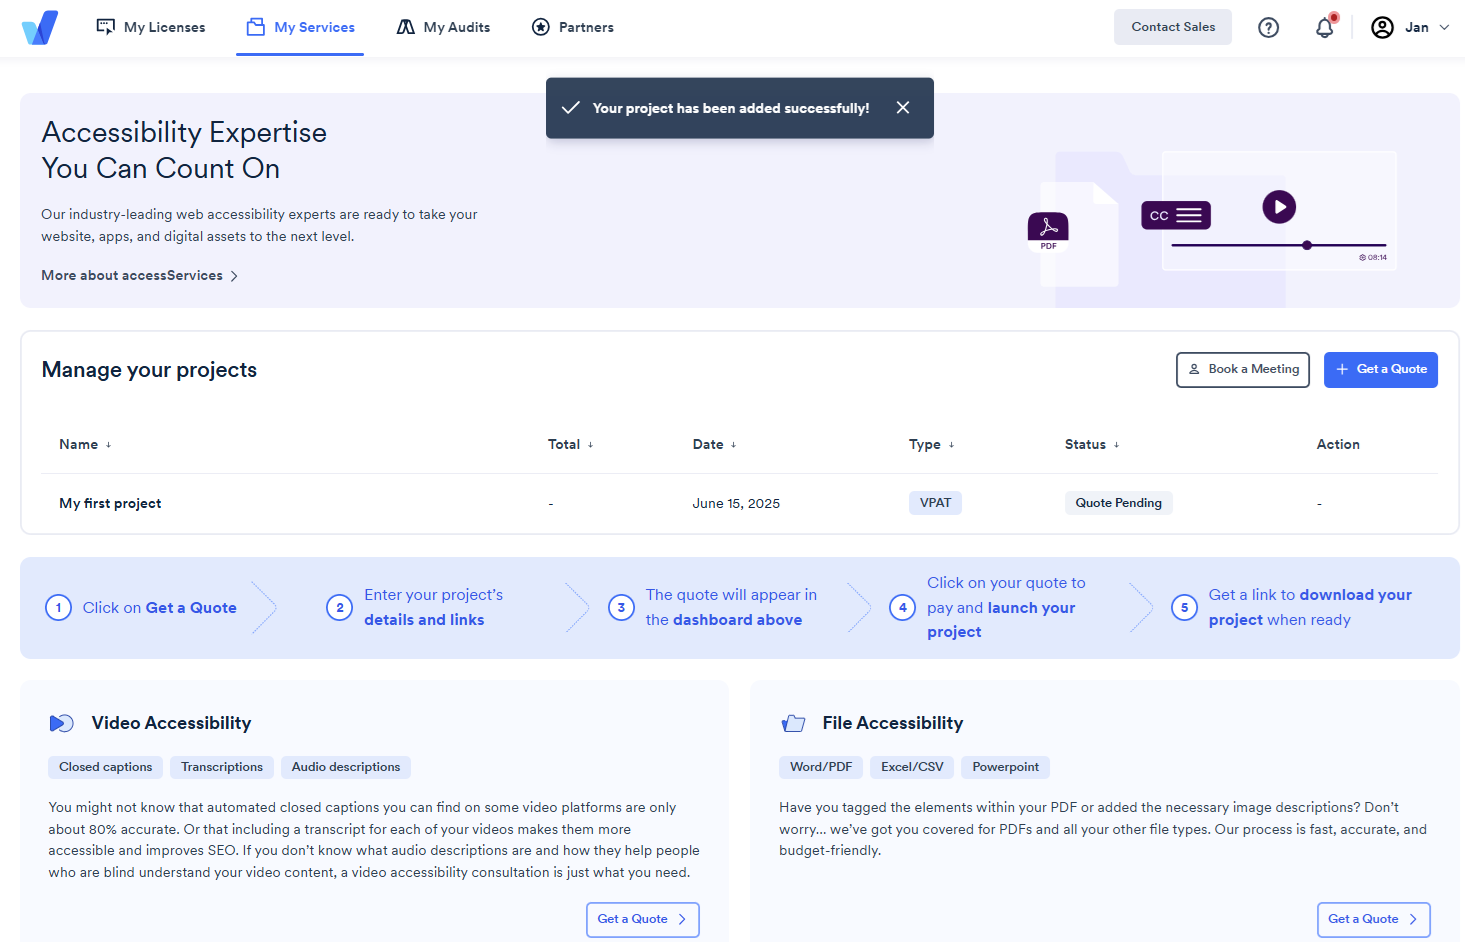Click the Video Accessibility heading

pyautogui.click(x=171, y=723)
